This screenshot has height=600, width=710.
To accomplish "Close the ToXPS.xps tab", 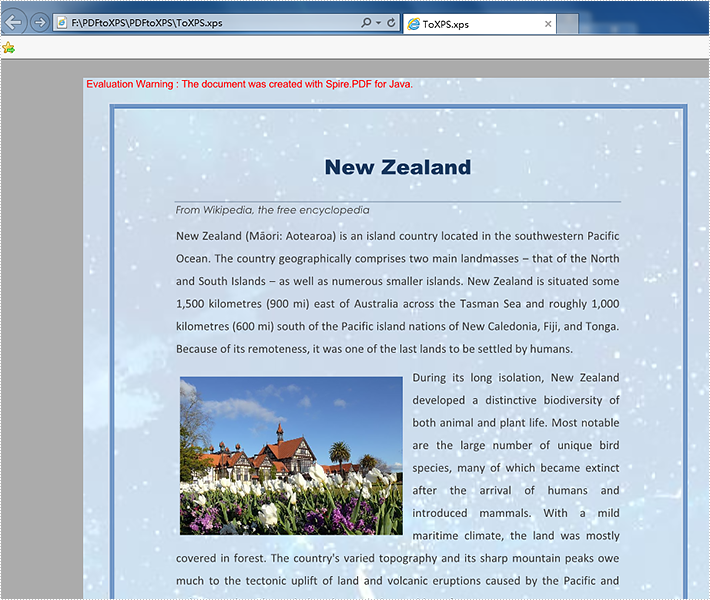I will pyautogui.click(x=548, y=24).
